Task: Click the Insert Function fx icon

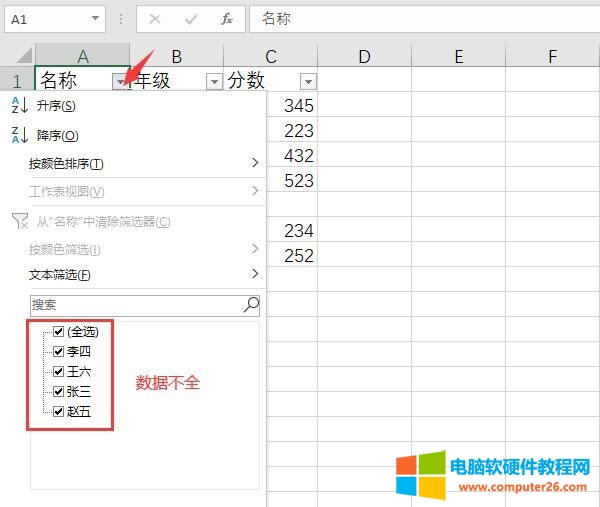Action: 227,19
